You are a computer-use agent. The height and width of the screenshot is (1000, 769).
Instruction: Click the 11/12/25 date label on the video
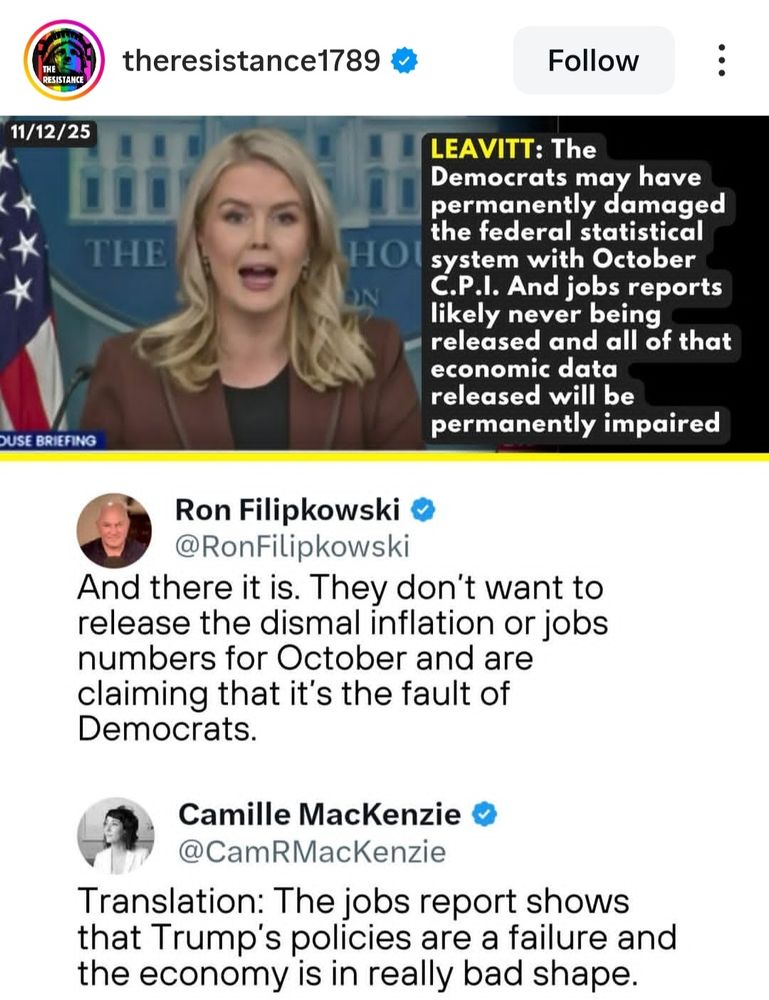(50, 132)
